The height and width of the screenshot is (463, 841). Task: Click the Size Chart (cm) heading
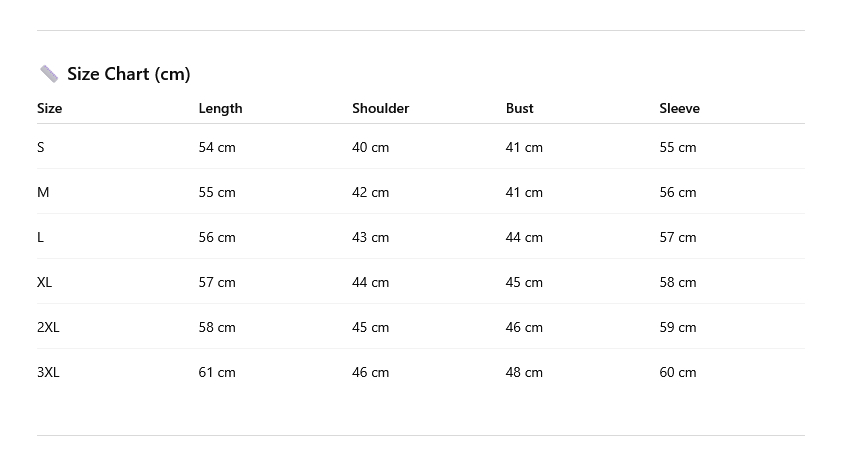pos(128,74)
